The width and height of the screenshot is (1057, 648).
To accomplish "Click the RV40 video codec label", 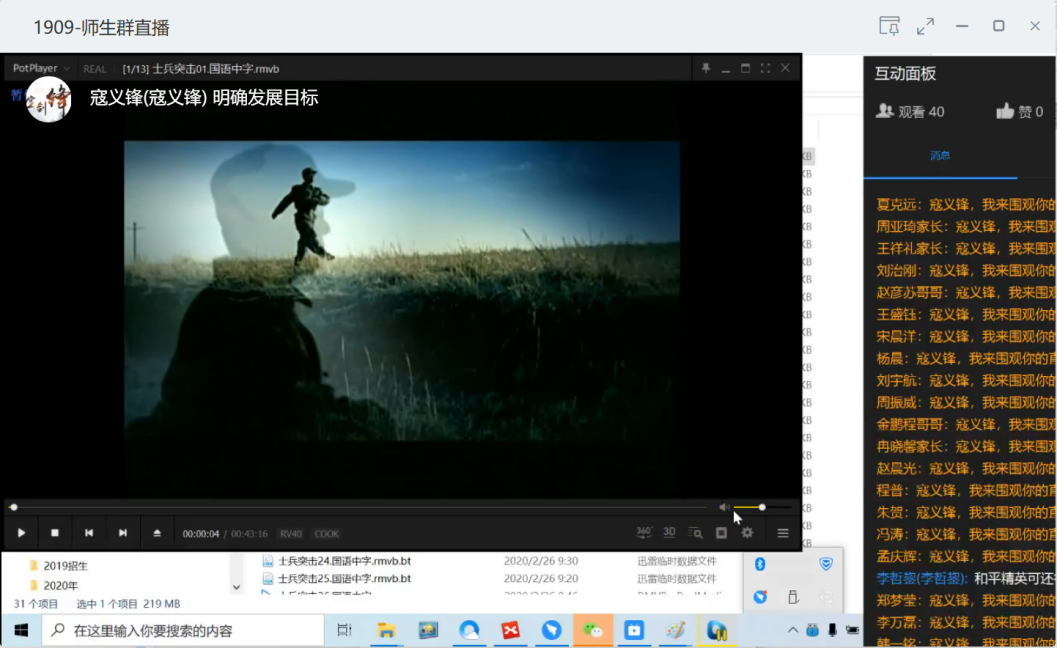I will point(291,534).
